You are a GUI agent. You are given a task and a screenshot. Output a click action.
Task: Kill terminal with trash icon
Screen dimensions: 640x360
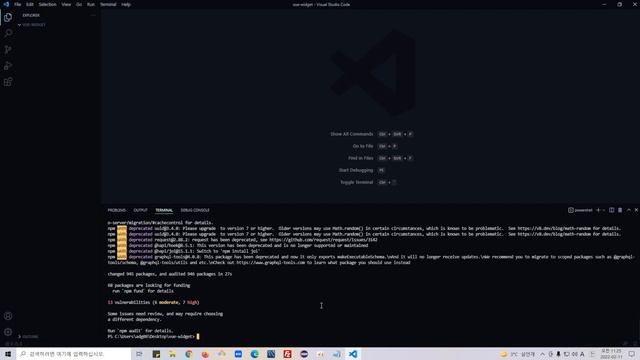pyautogui.click(x=620, y=210)
